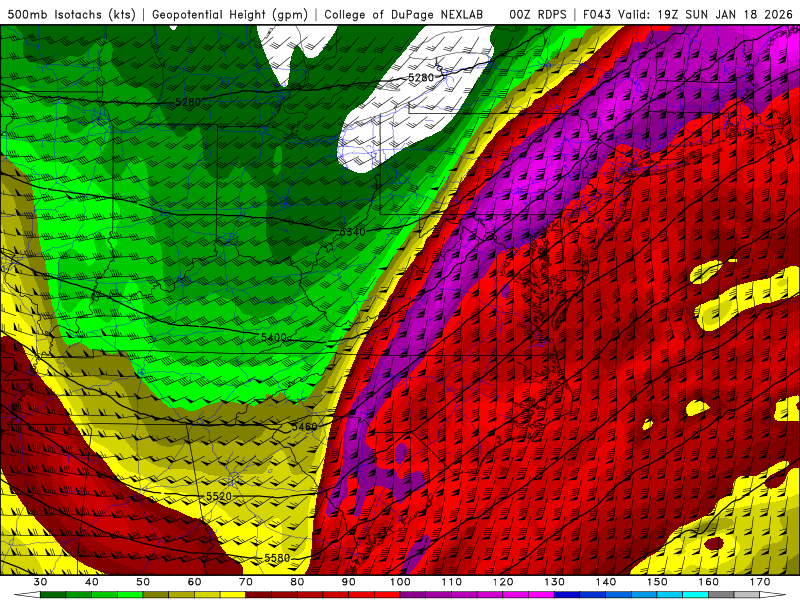Click the bright red swatch just before 100
Screen dimensions: 800x600
click(387, 595)
